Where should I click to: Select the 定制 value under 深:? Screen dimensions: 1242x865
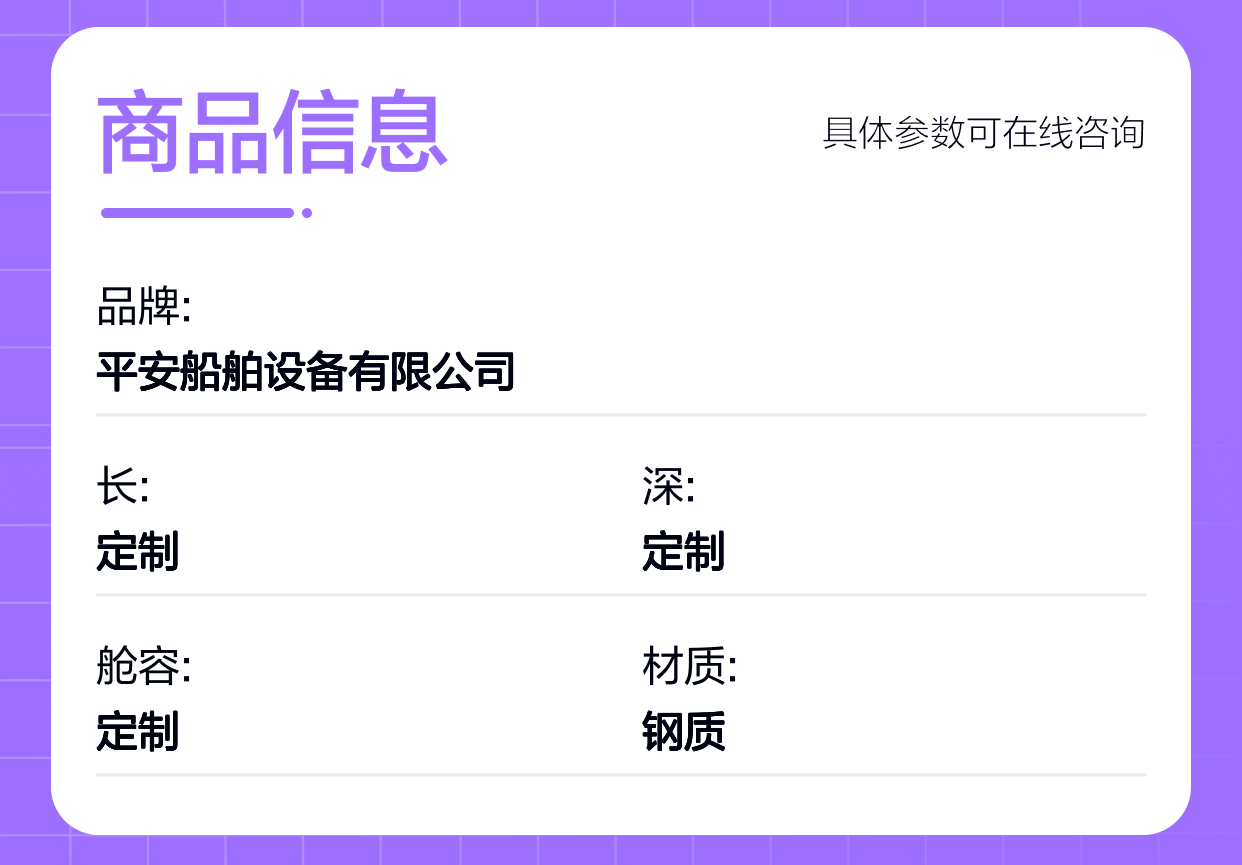683,551
